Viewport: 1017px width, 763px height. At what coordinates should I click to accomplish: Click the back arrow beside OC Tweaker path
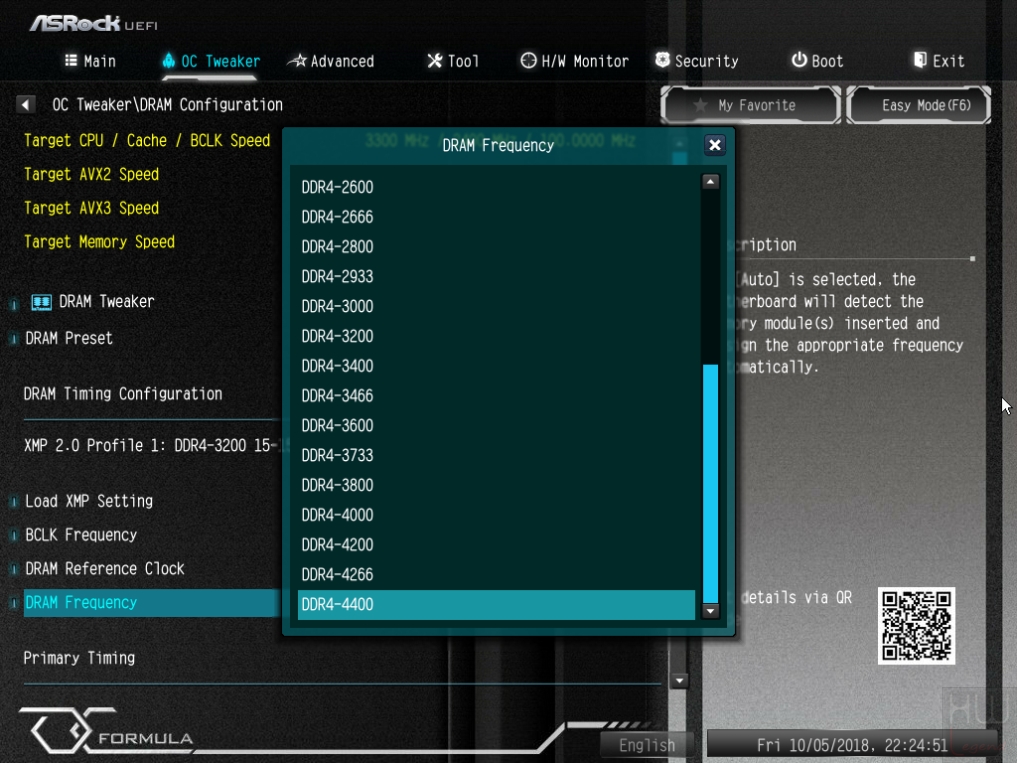[x=25, y=104]
